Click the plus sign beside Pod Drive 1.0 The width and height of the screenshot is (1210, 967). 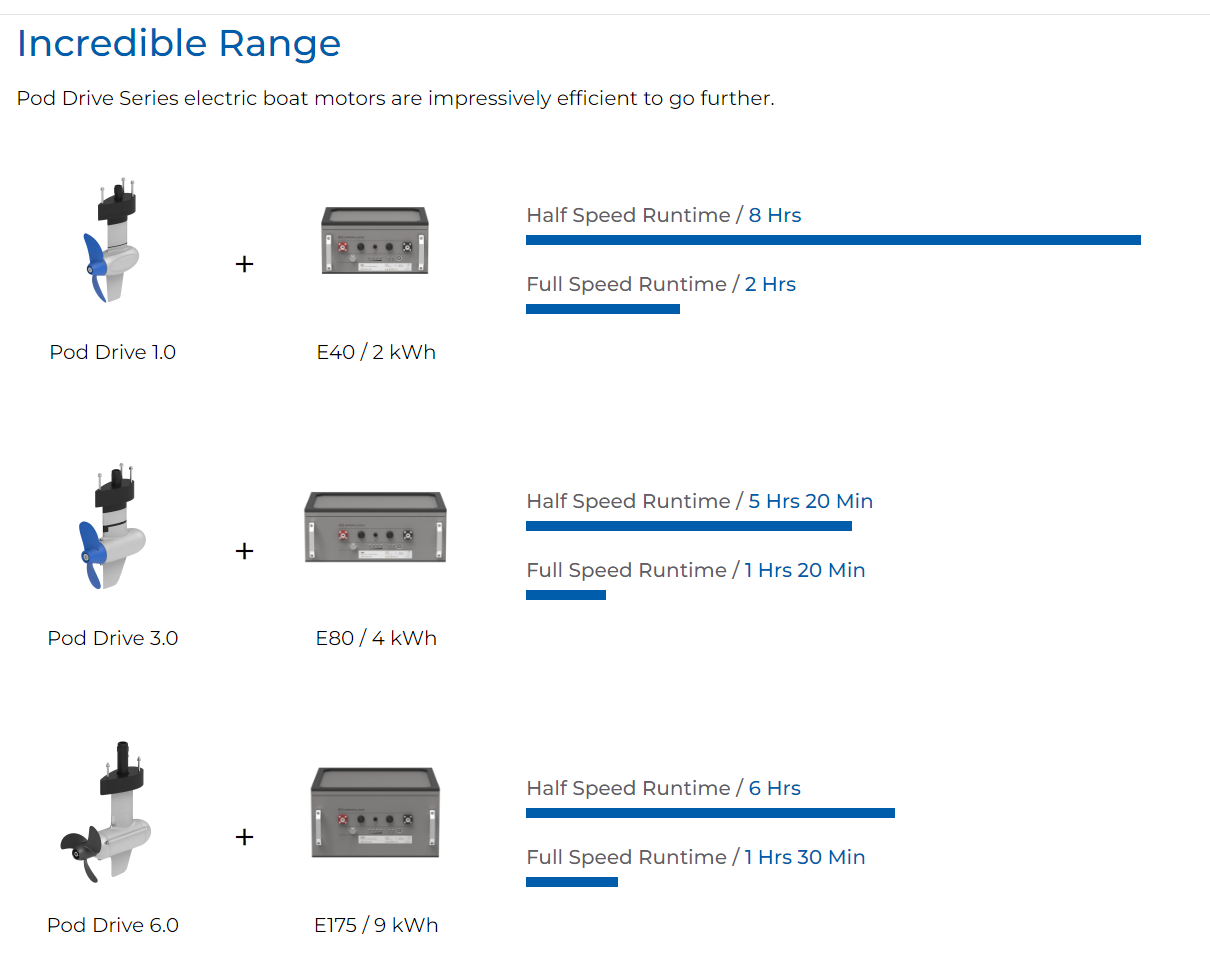coord(244,264)
